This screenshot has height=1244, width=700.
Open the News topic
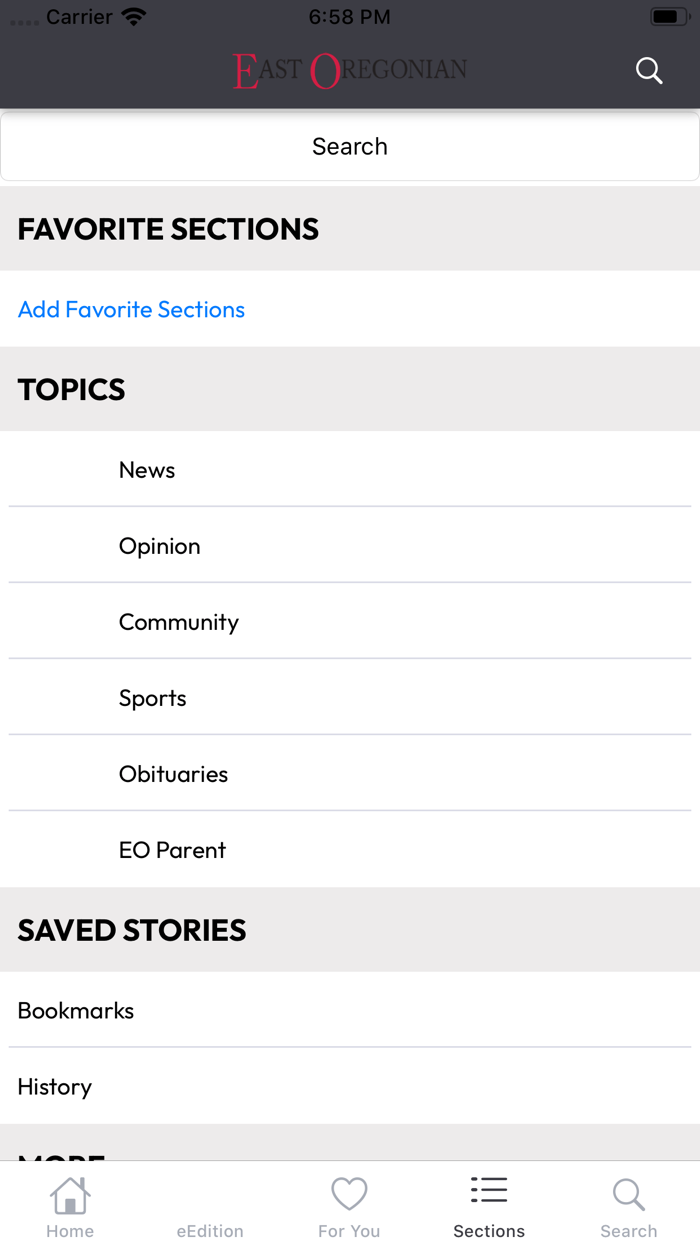click(x=147, y=470)
